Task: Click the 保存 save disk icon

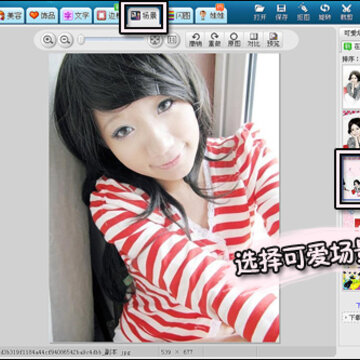Action: click(x=282, y=12)
